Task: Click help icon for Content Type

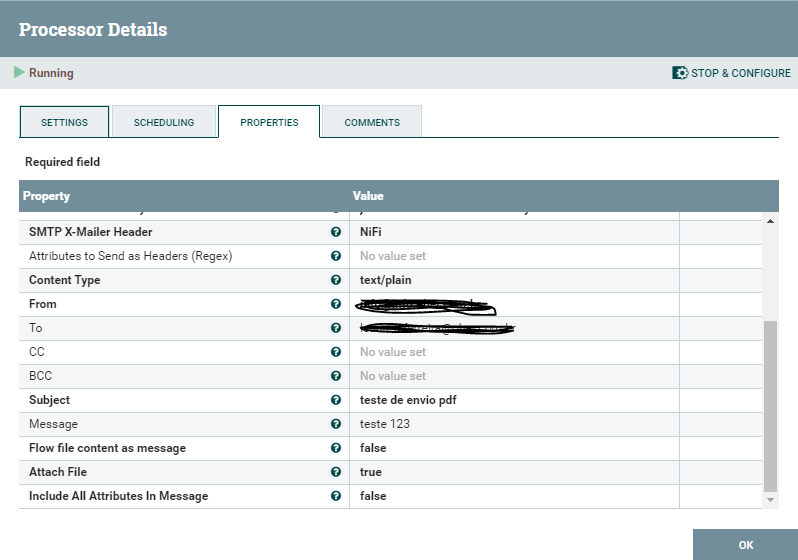Action: tap(336, 280)
